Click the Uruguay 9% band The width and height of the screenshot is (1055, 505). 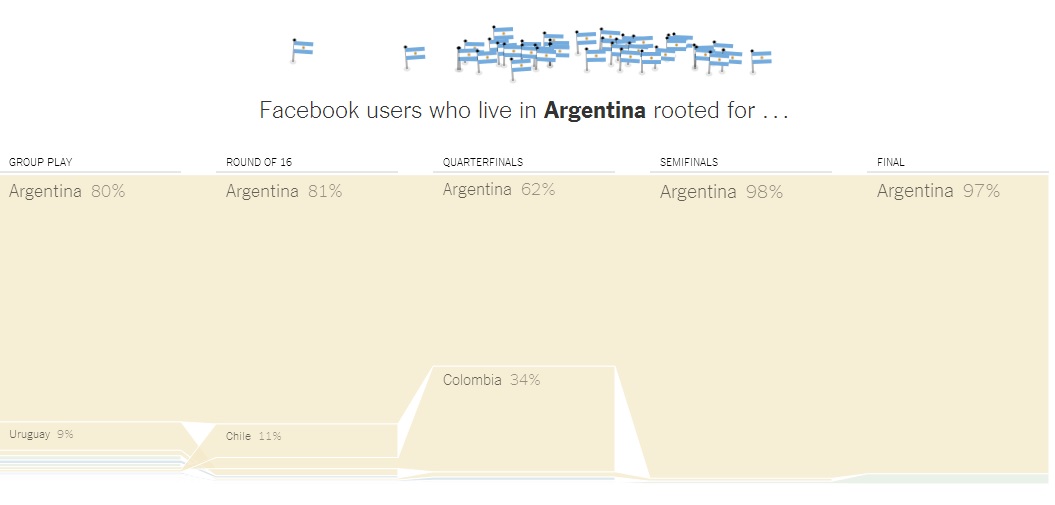[91, 435]
